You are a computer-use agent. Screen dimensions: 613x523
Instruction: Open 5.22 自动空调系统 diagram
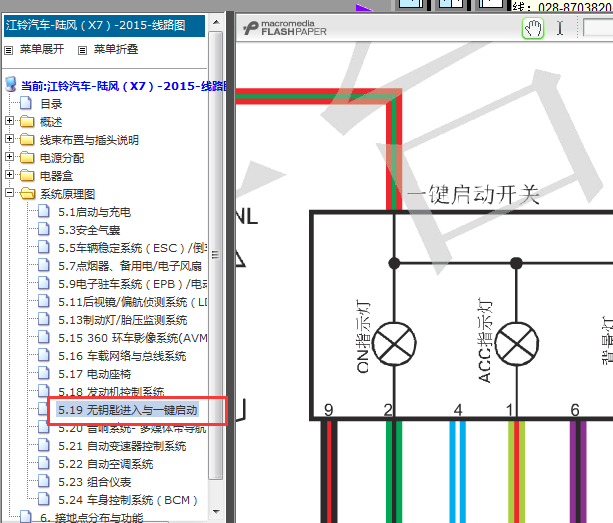click(106, 464)
